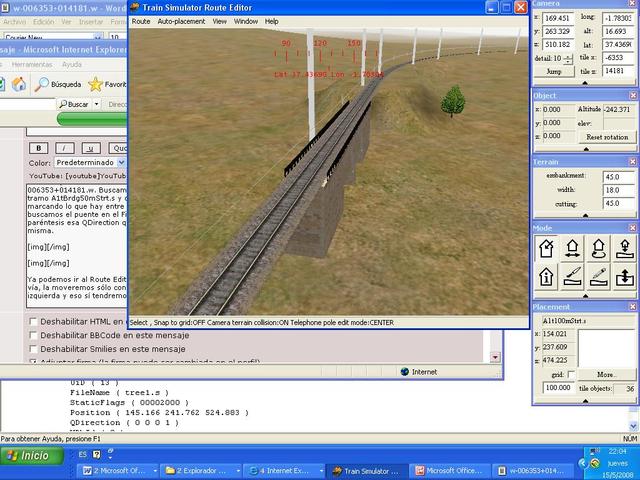The width and height of the screenshot is (640, 480).
Task: Check Deshabilitar BBCode en este mensaje
Action: pyautogui.click(x=31, y=335)
